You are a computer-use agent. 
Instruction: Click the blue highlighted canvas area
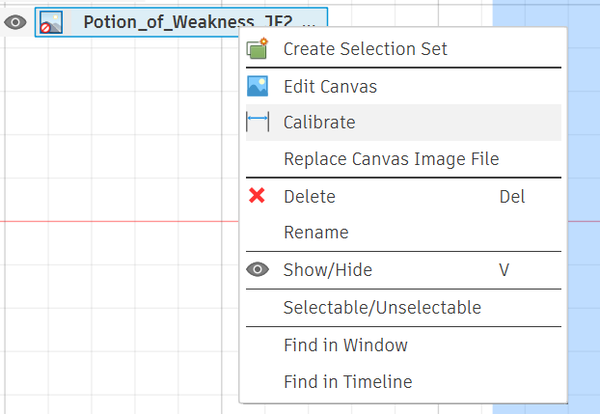(x=584, y=207)
